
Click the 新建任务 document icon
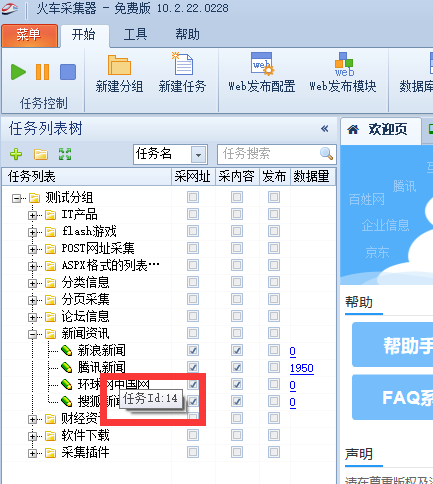click(182, 64)
